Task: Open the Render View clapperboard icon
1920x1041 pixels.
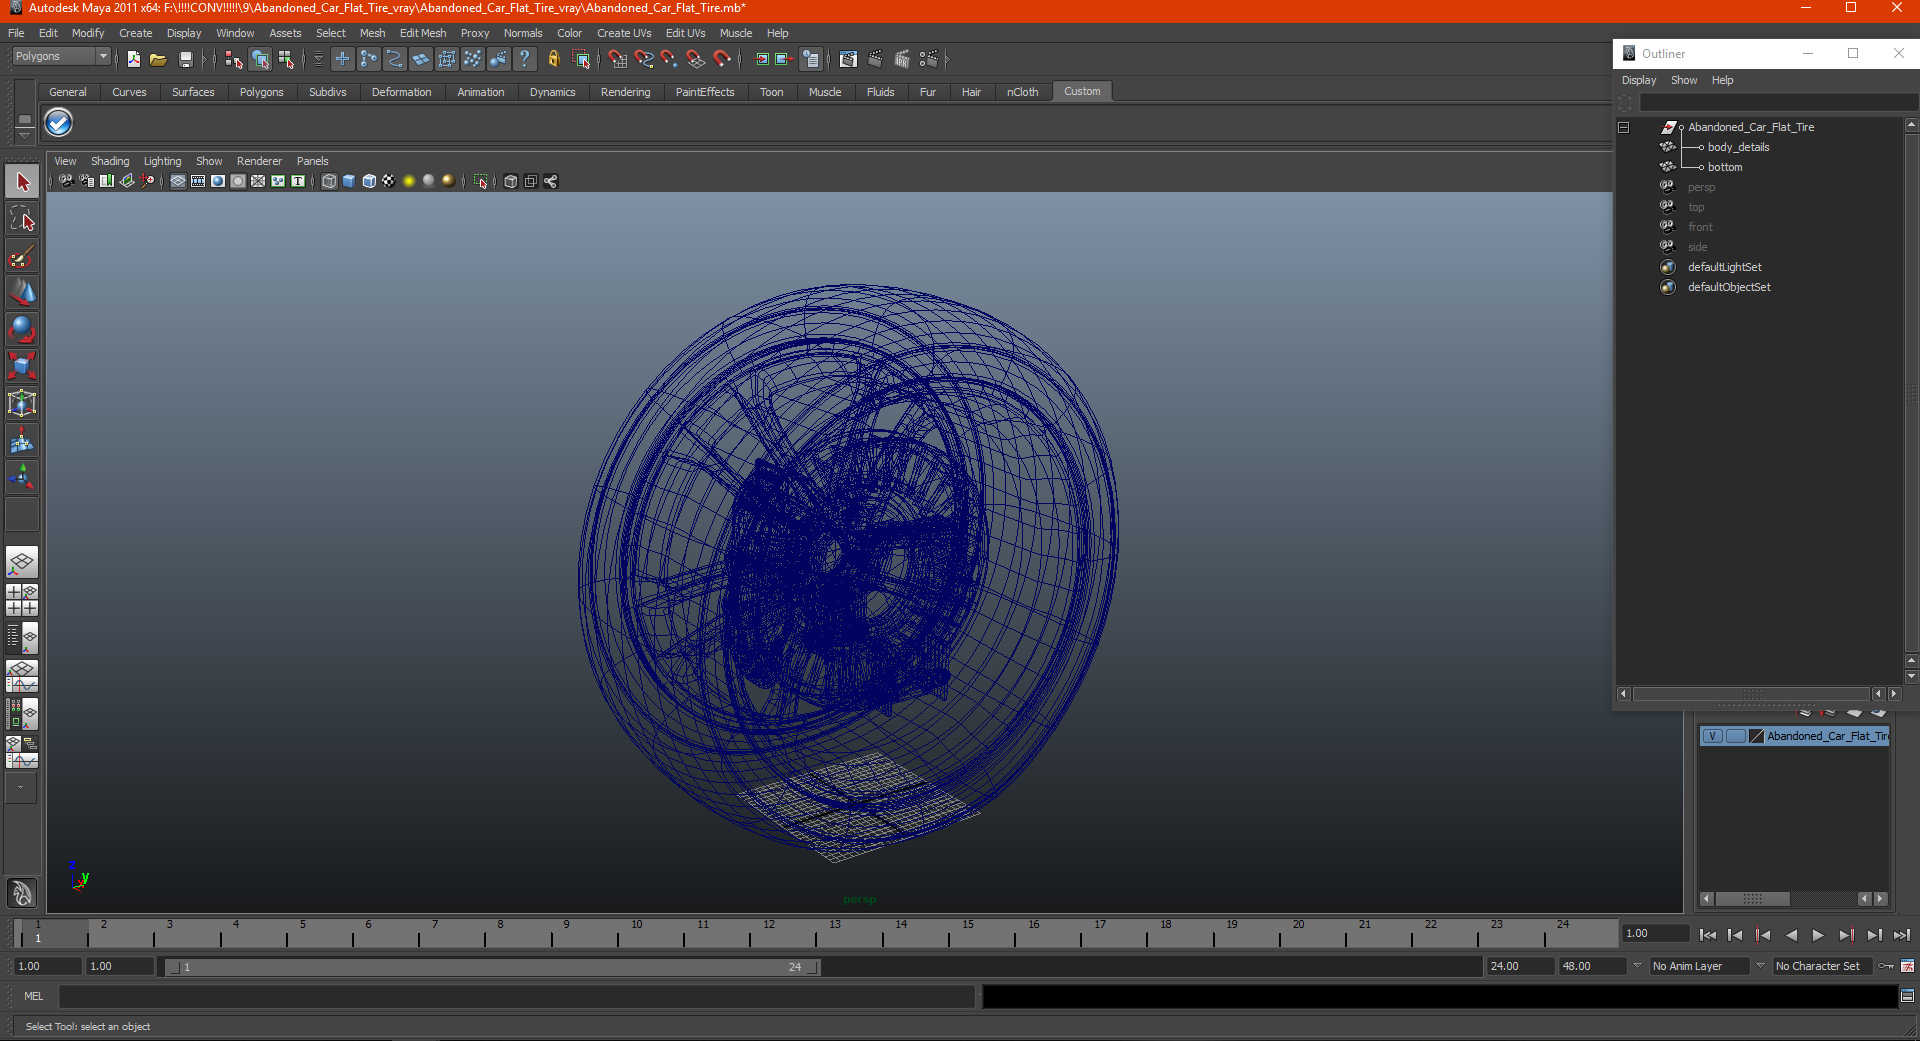Action: click(848, 60)
